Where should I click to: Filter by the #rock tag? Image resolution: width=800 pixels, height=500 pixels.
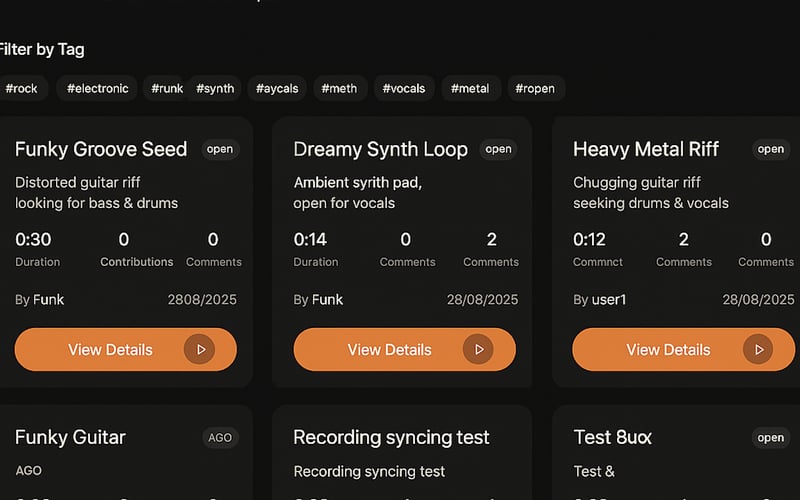coord(21,88)
